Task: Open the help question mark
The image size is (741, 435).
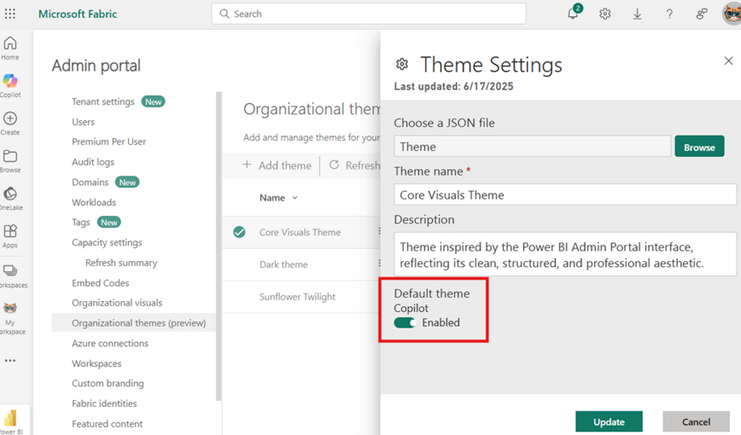Action: [x=669, y=14]
